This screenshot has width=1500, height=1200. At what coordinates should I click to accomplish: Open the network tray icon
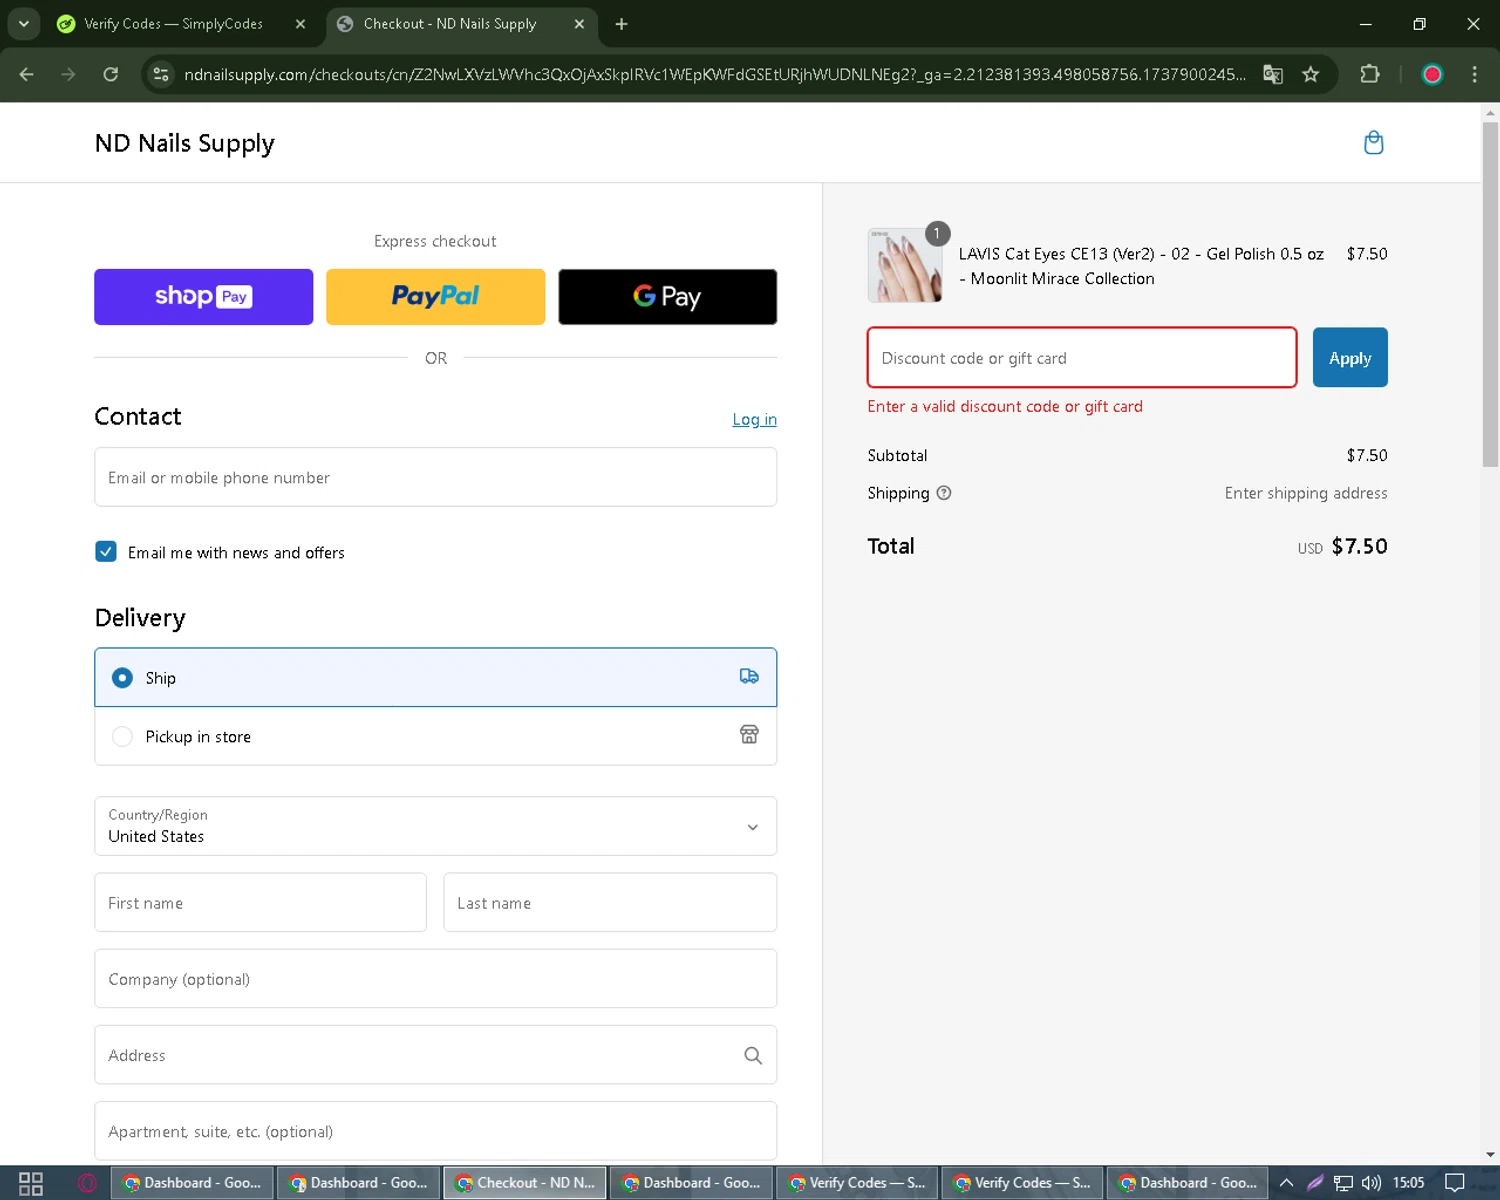click(x=1343, y=1183)
